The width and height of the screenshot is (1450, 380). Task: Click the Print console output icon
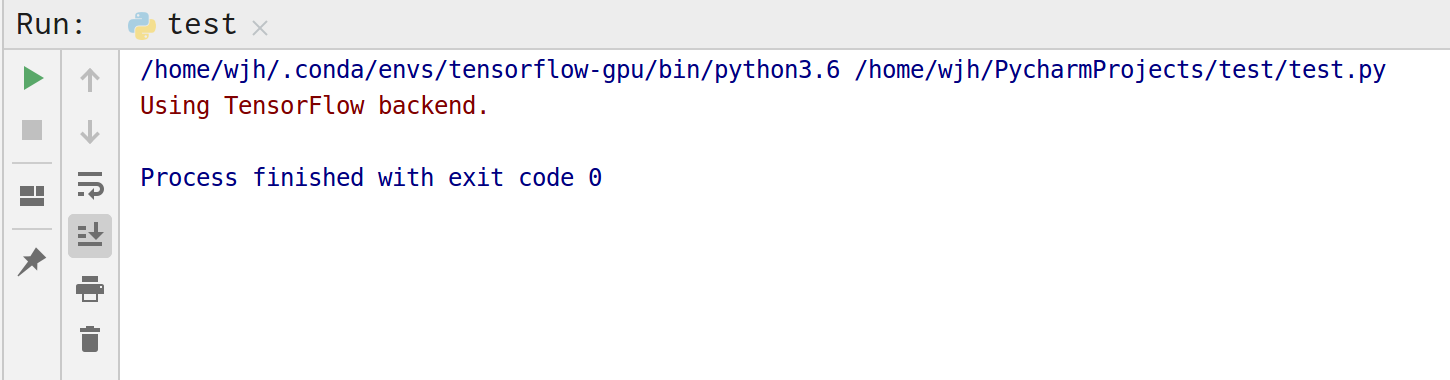coord(90,289)
